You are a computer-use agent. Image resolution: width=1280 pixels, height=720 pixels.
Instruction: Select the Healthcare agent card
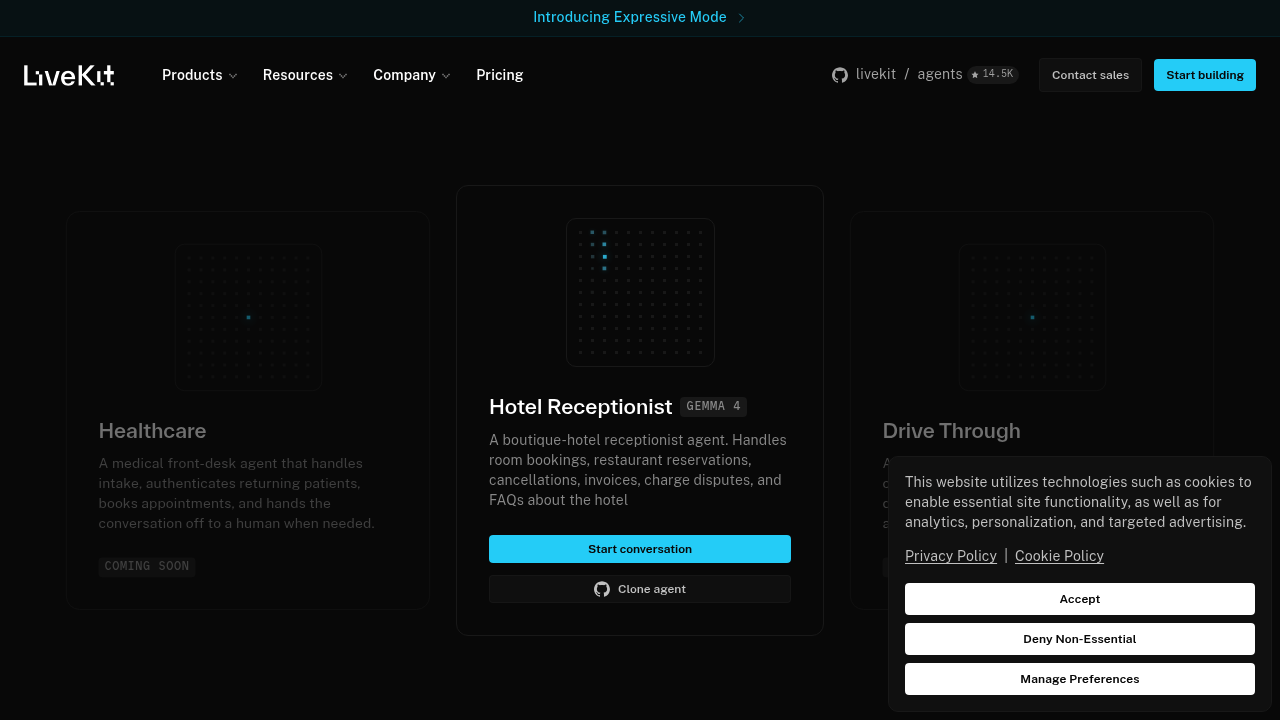[x=248, y=410]
